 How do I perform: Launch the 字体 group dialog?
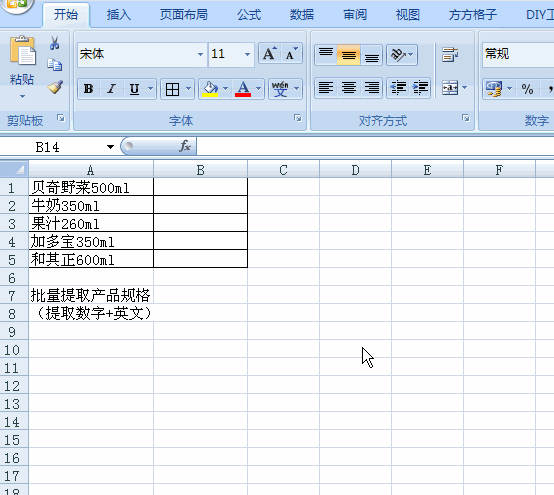(298, 118)
